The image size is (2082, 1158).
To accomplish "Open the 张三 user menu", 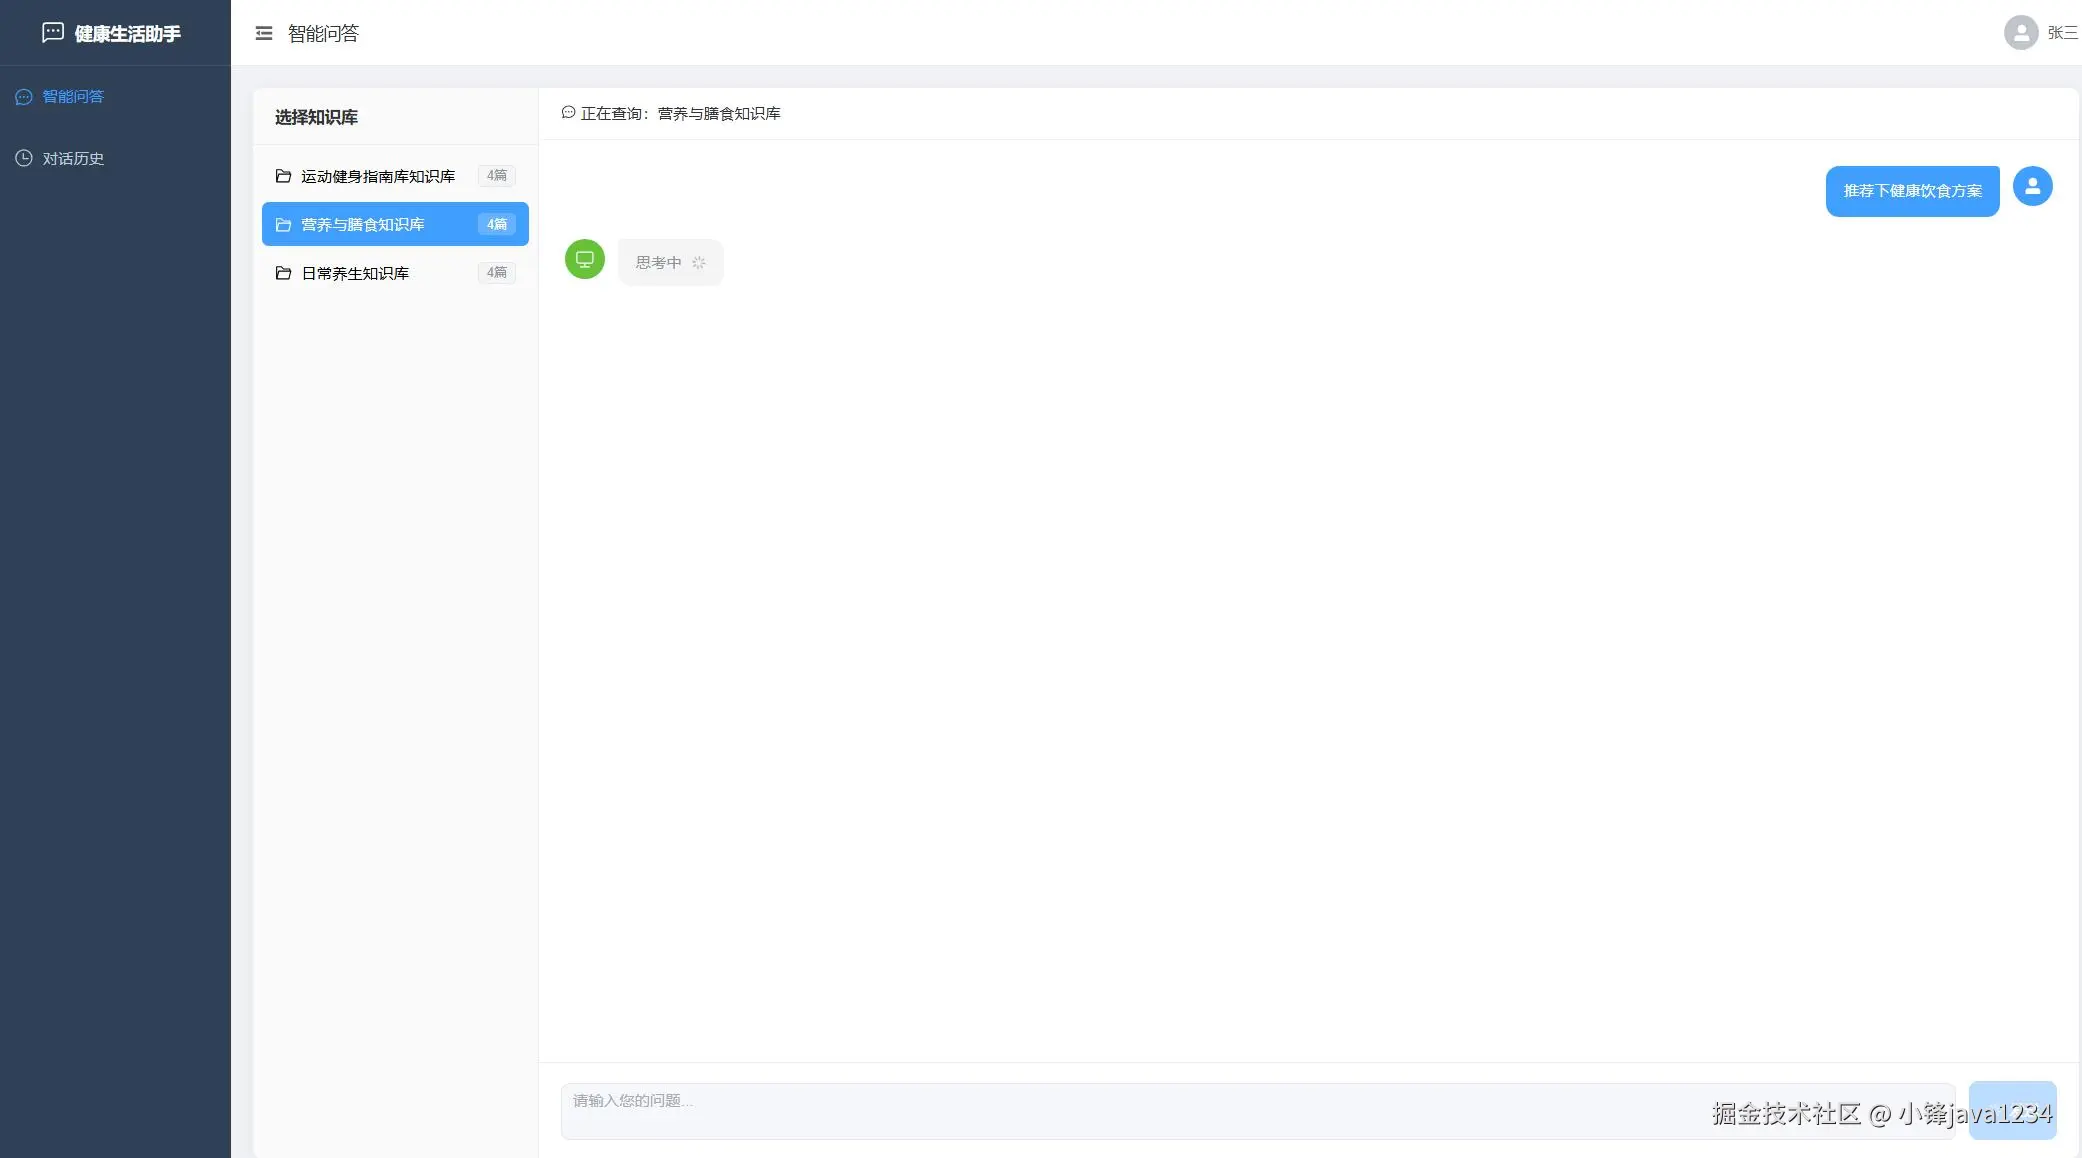I will click(2061, 33).
